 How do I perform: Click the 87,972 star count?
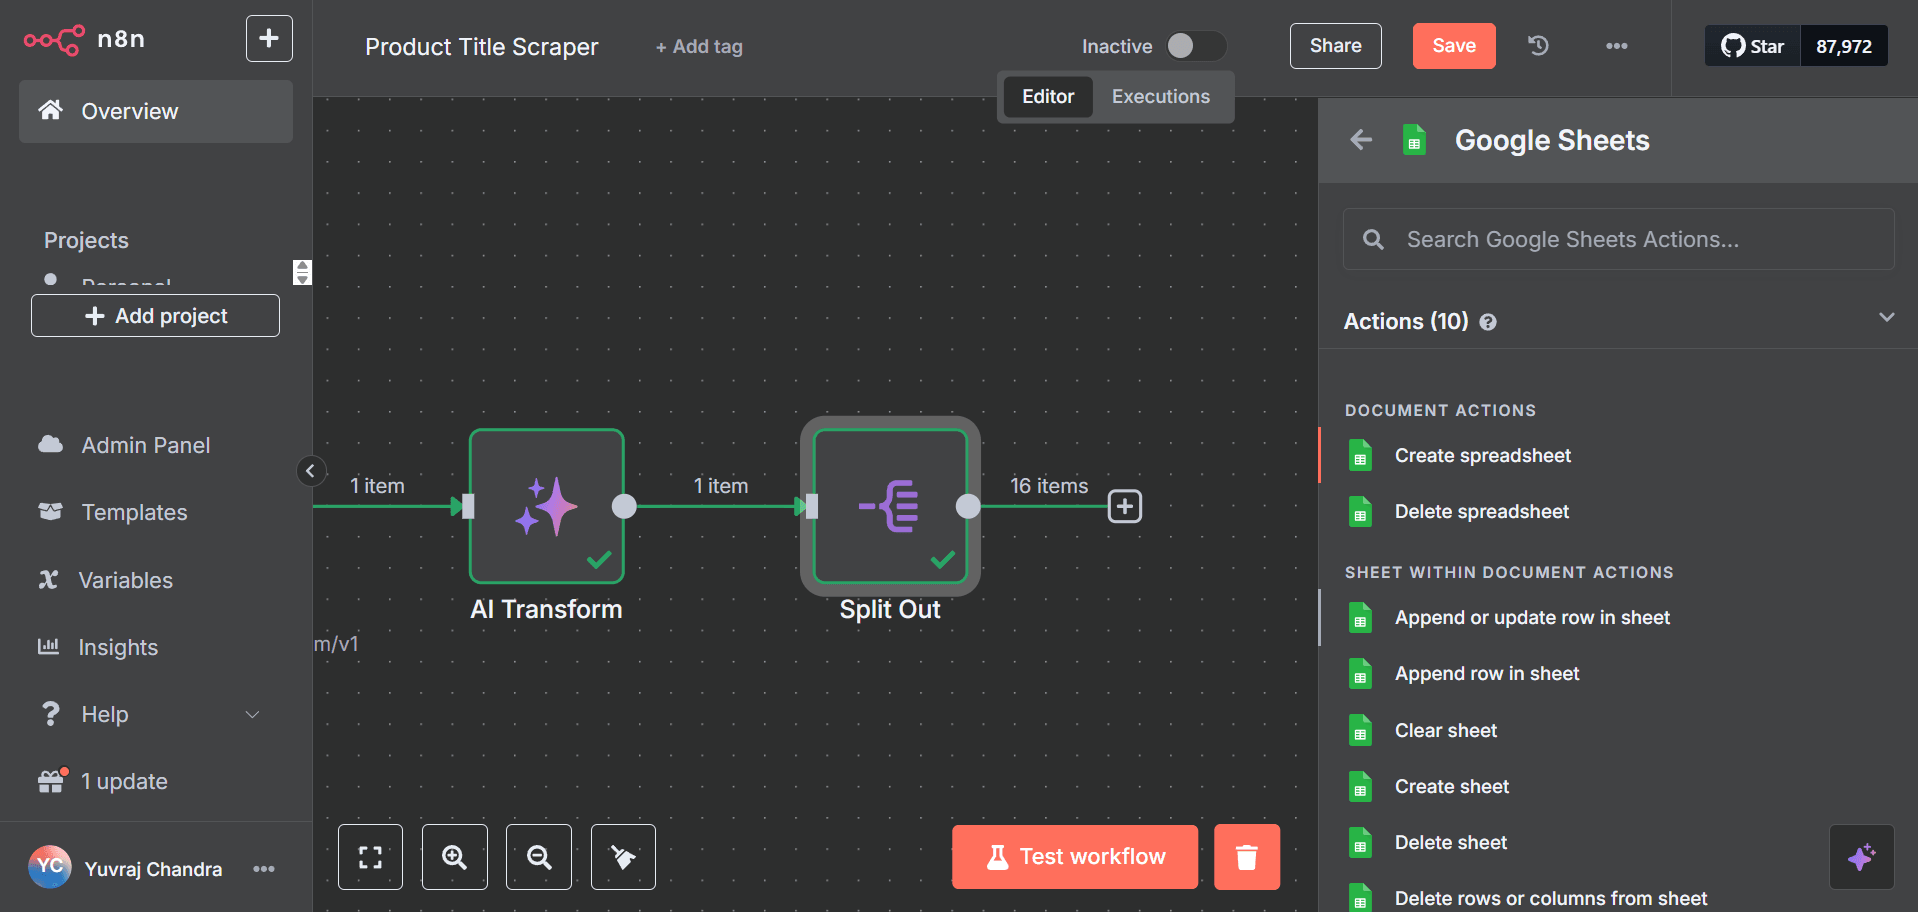point(1844,46)
